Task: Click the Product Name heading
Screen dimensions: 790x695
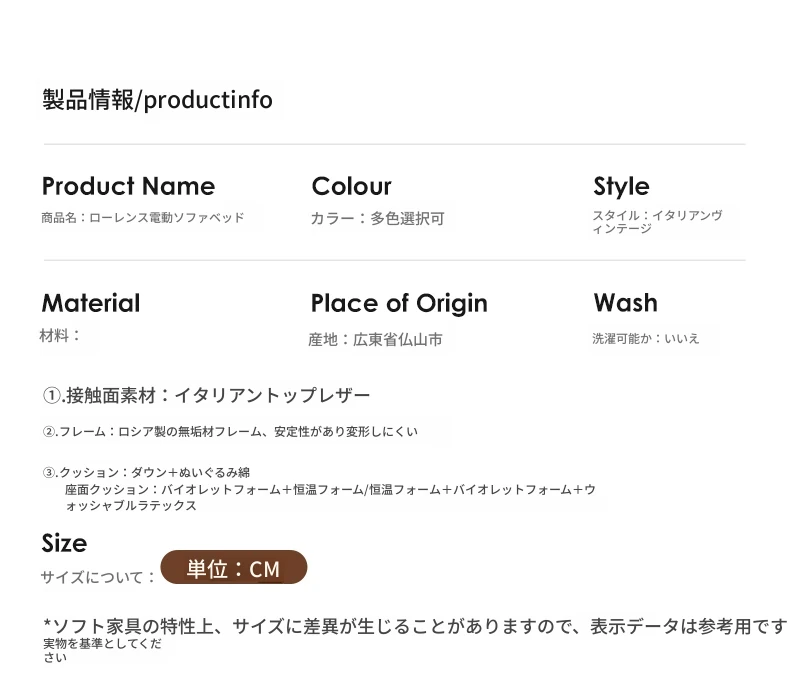Action: (x=128, y=186)
